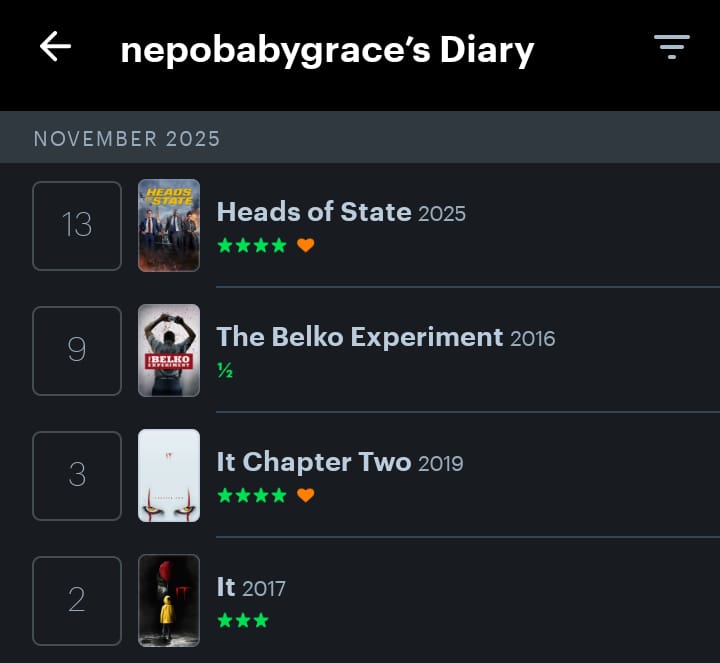720x663 pixels.
Task: Open It Chapter Two poster thumbnail
Action: 169,475
